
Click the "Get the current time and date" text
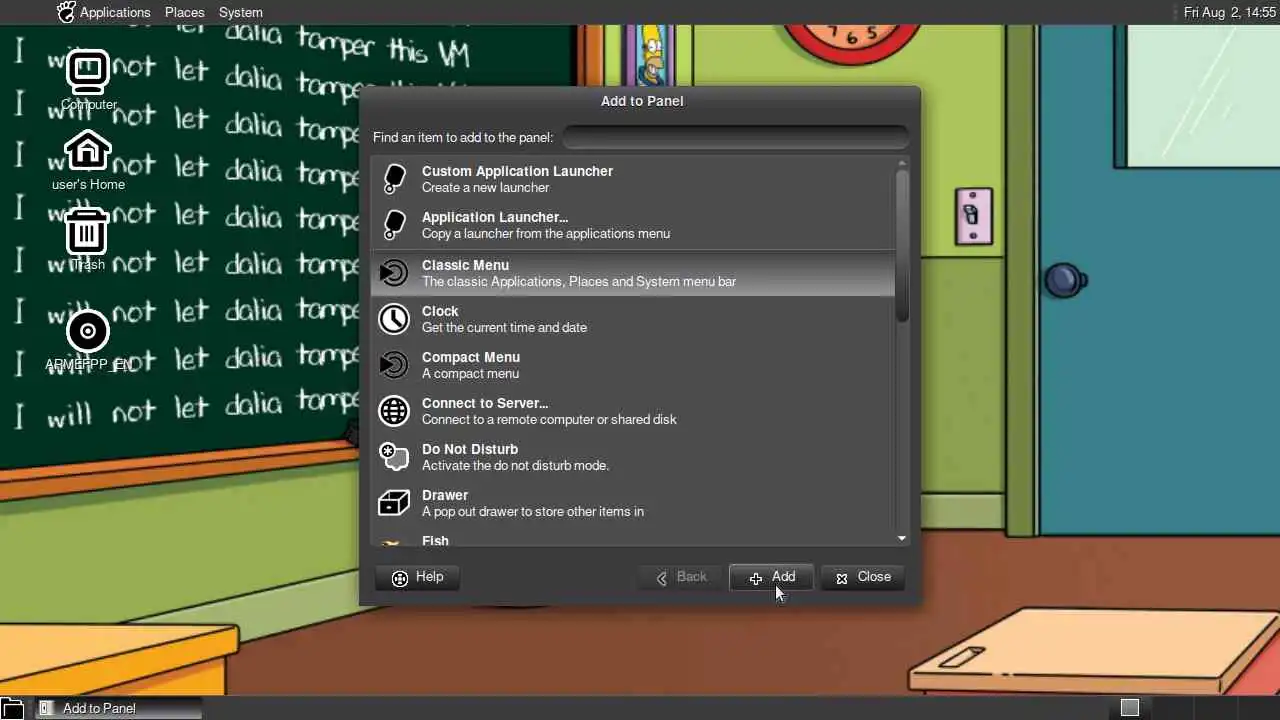click(x=504, y=327)
